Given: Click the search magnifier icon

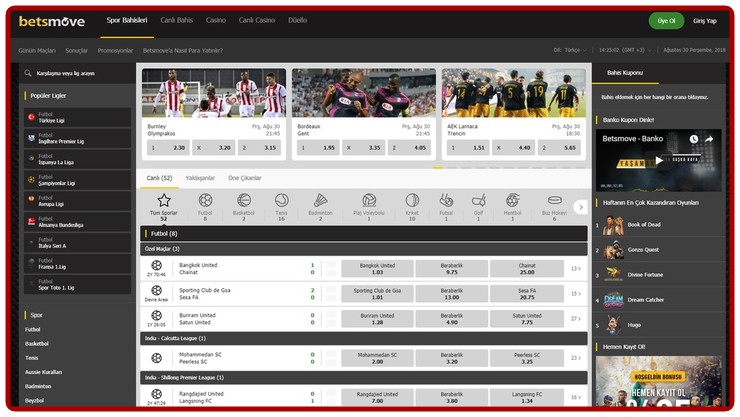Looking at the screenshot, I should pyautogui.click(x=28, y=73).
